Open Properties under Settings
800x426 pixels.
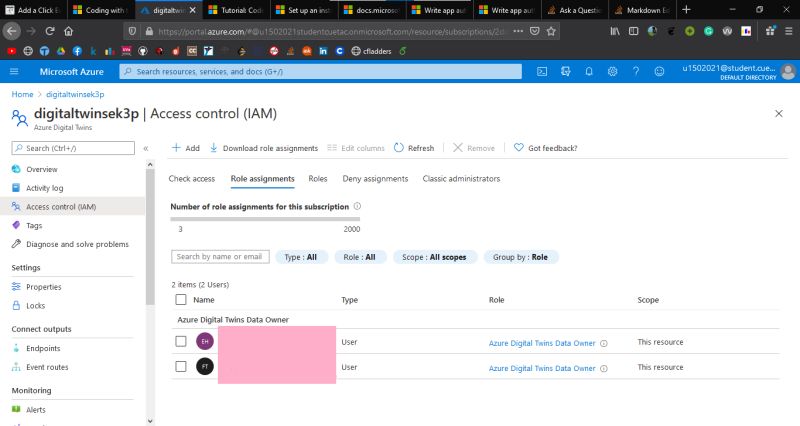pos(43,287)
